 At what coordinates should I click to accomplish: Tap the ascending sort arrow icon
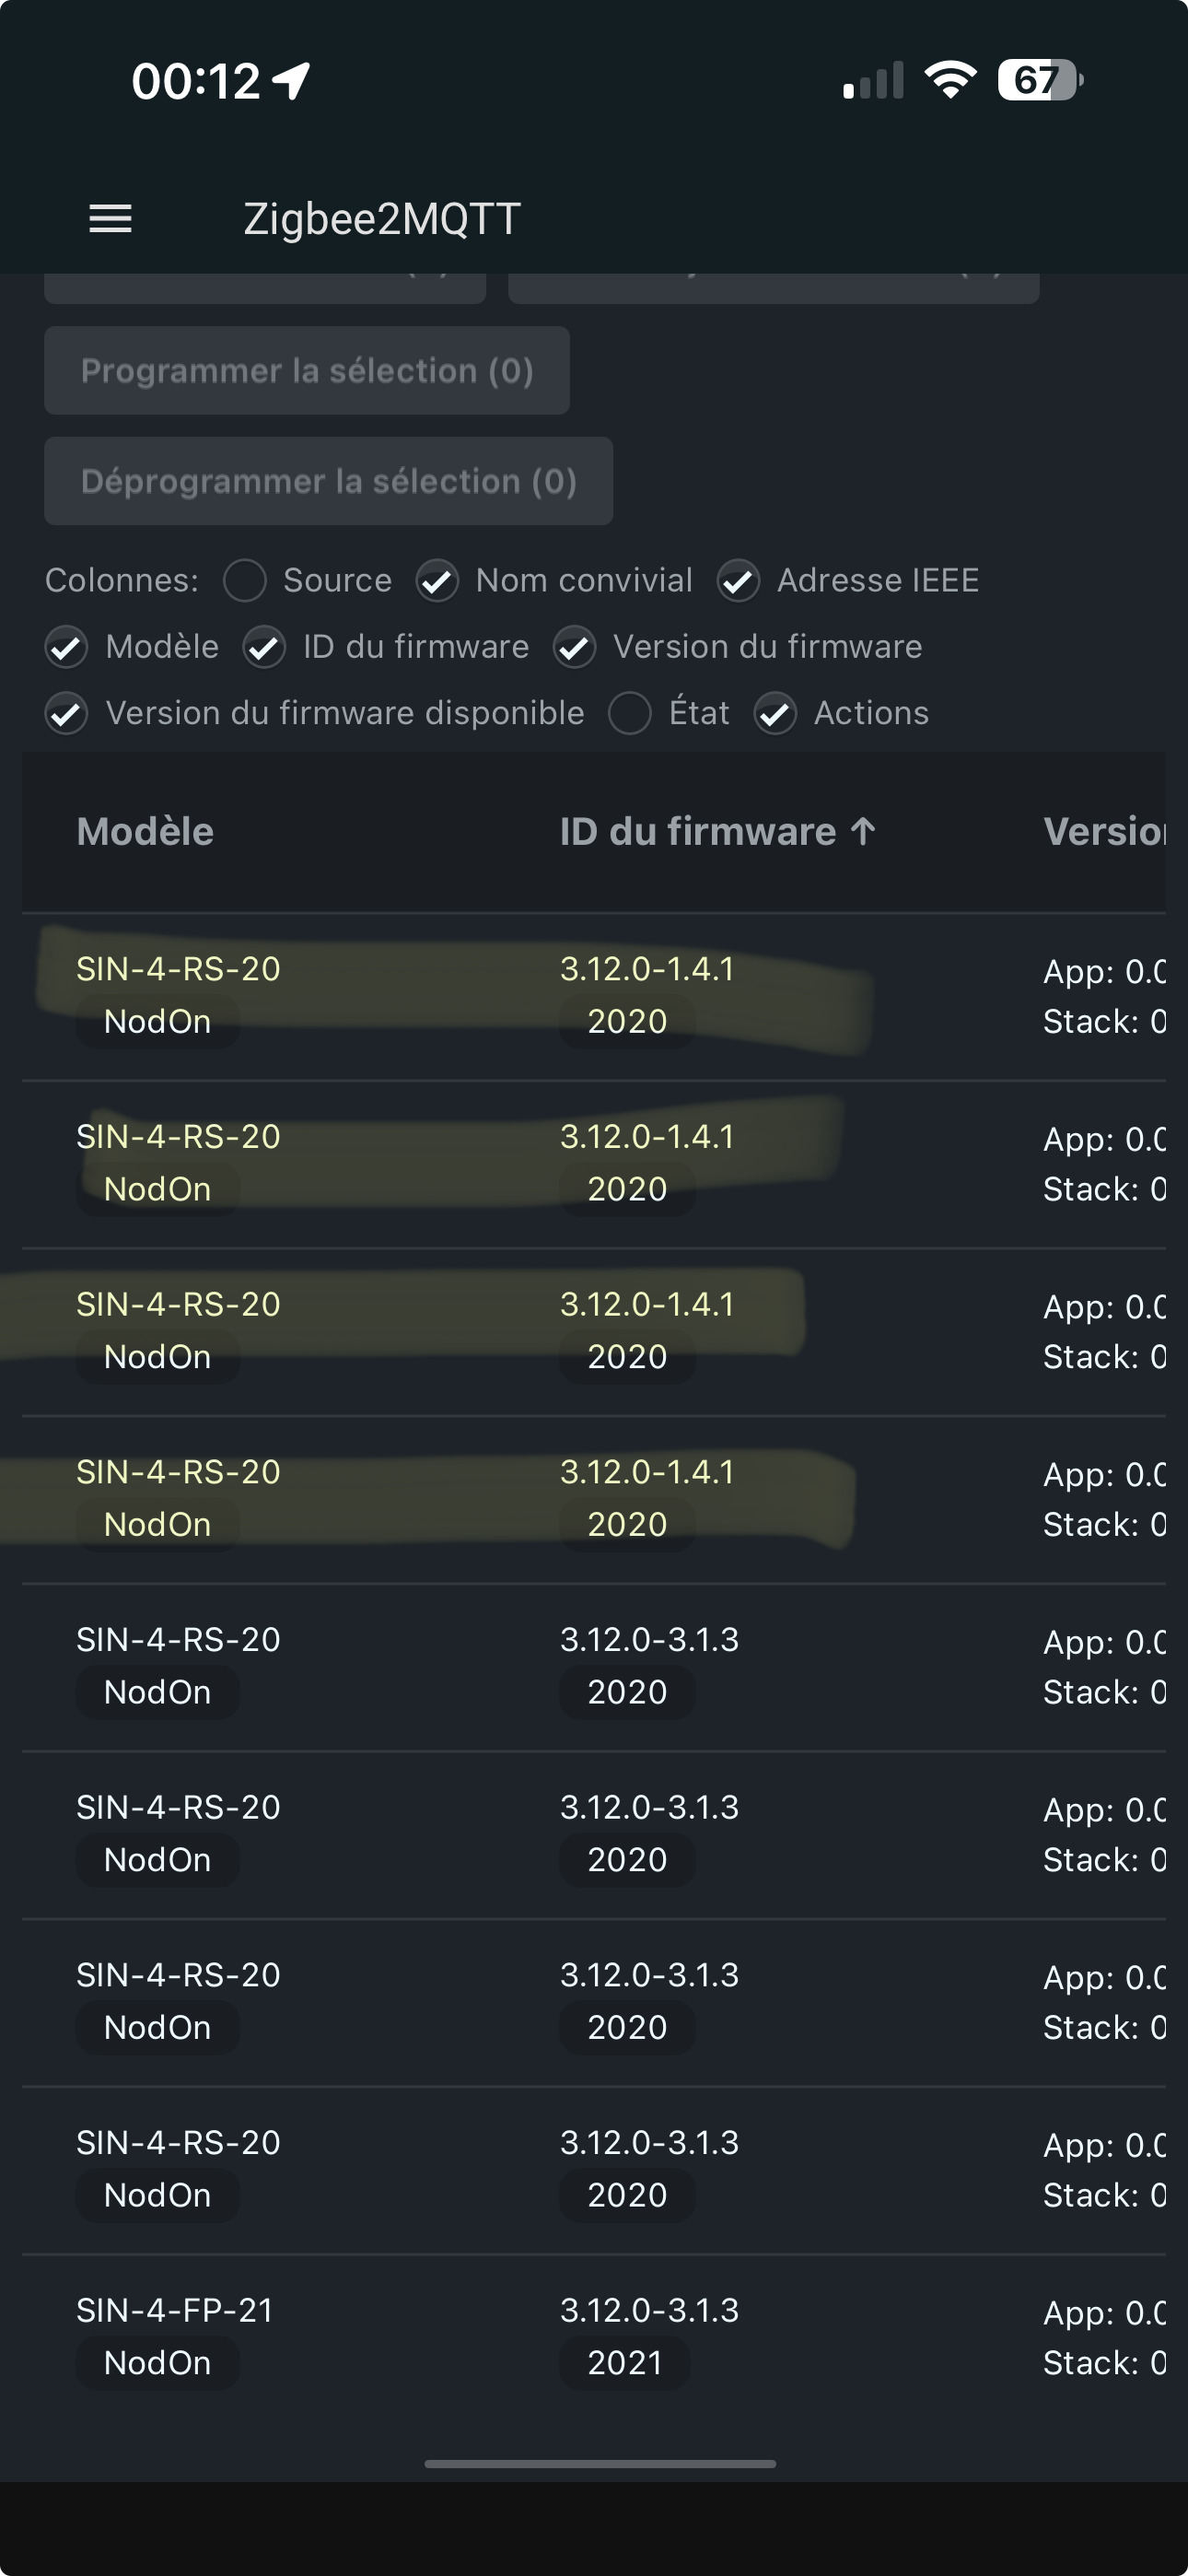point(863,831)
